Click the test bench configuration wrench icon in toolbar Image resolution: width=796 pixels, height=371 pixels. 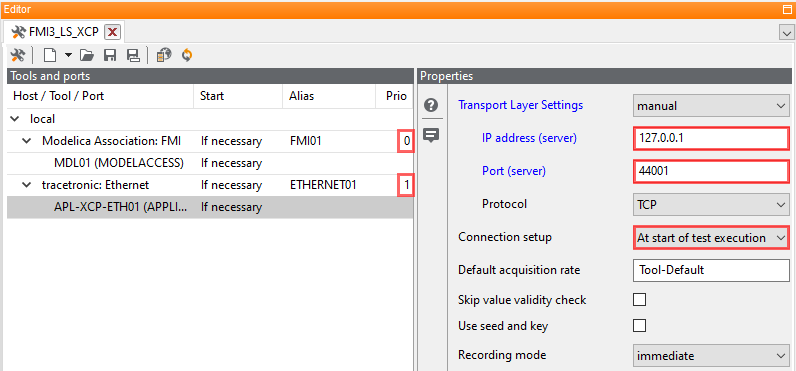[x=18, y=55]
